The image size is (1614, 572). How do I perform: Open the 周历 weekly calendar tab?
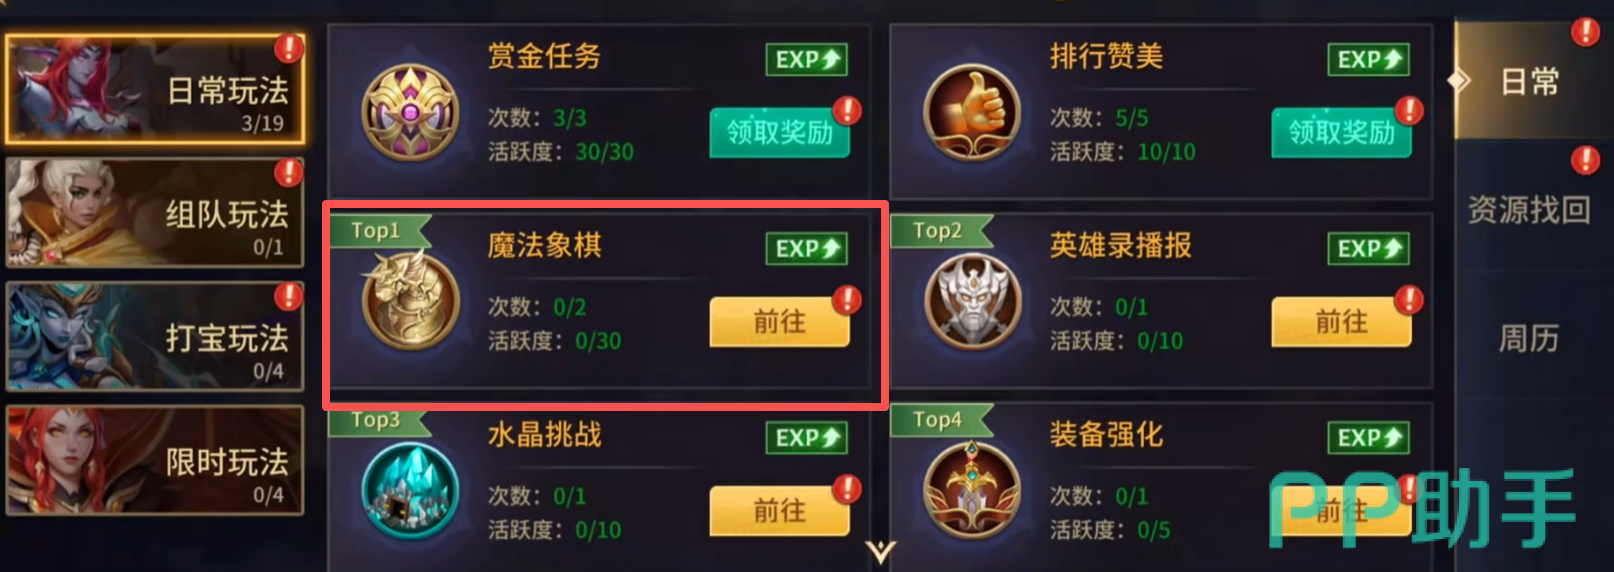click(1529, 338)
